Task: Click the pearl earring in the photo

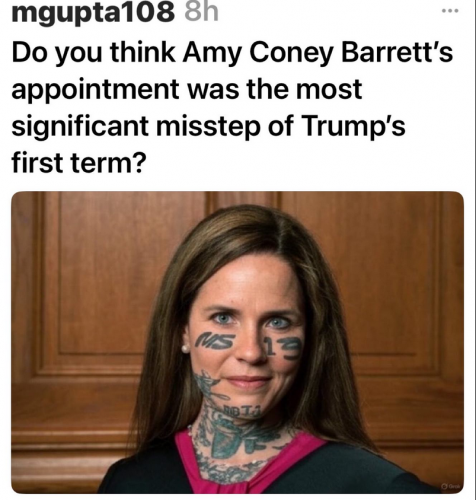Action: 185,349
